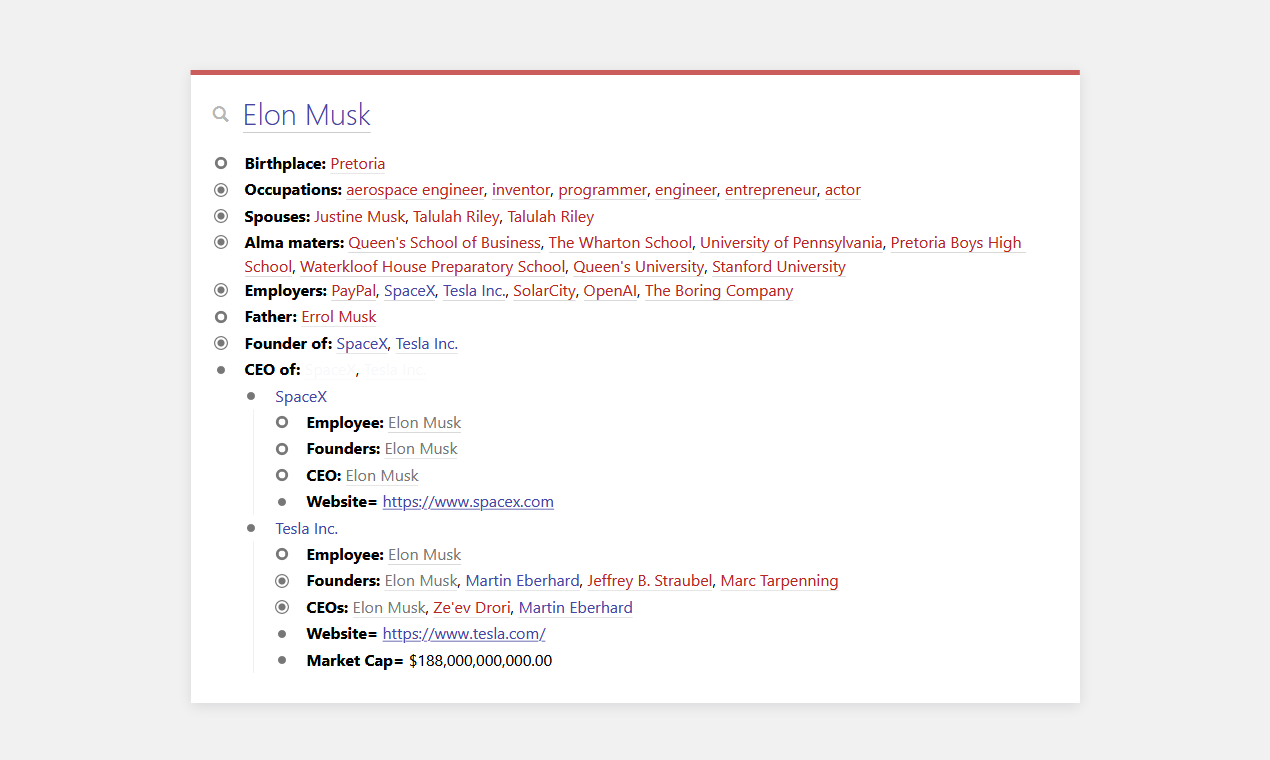Open the Tesla Inc. sub-item under CEO of

pos(307,529)
